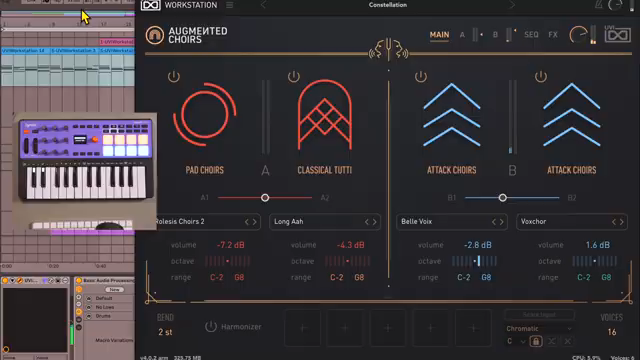The height and width of the screenshot is (360, 640).
Task: Go to previous preset arrow in header
Action: 264,5
